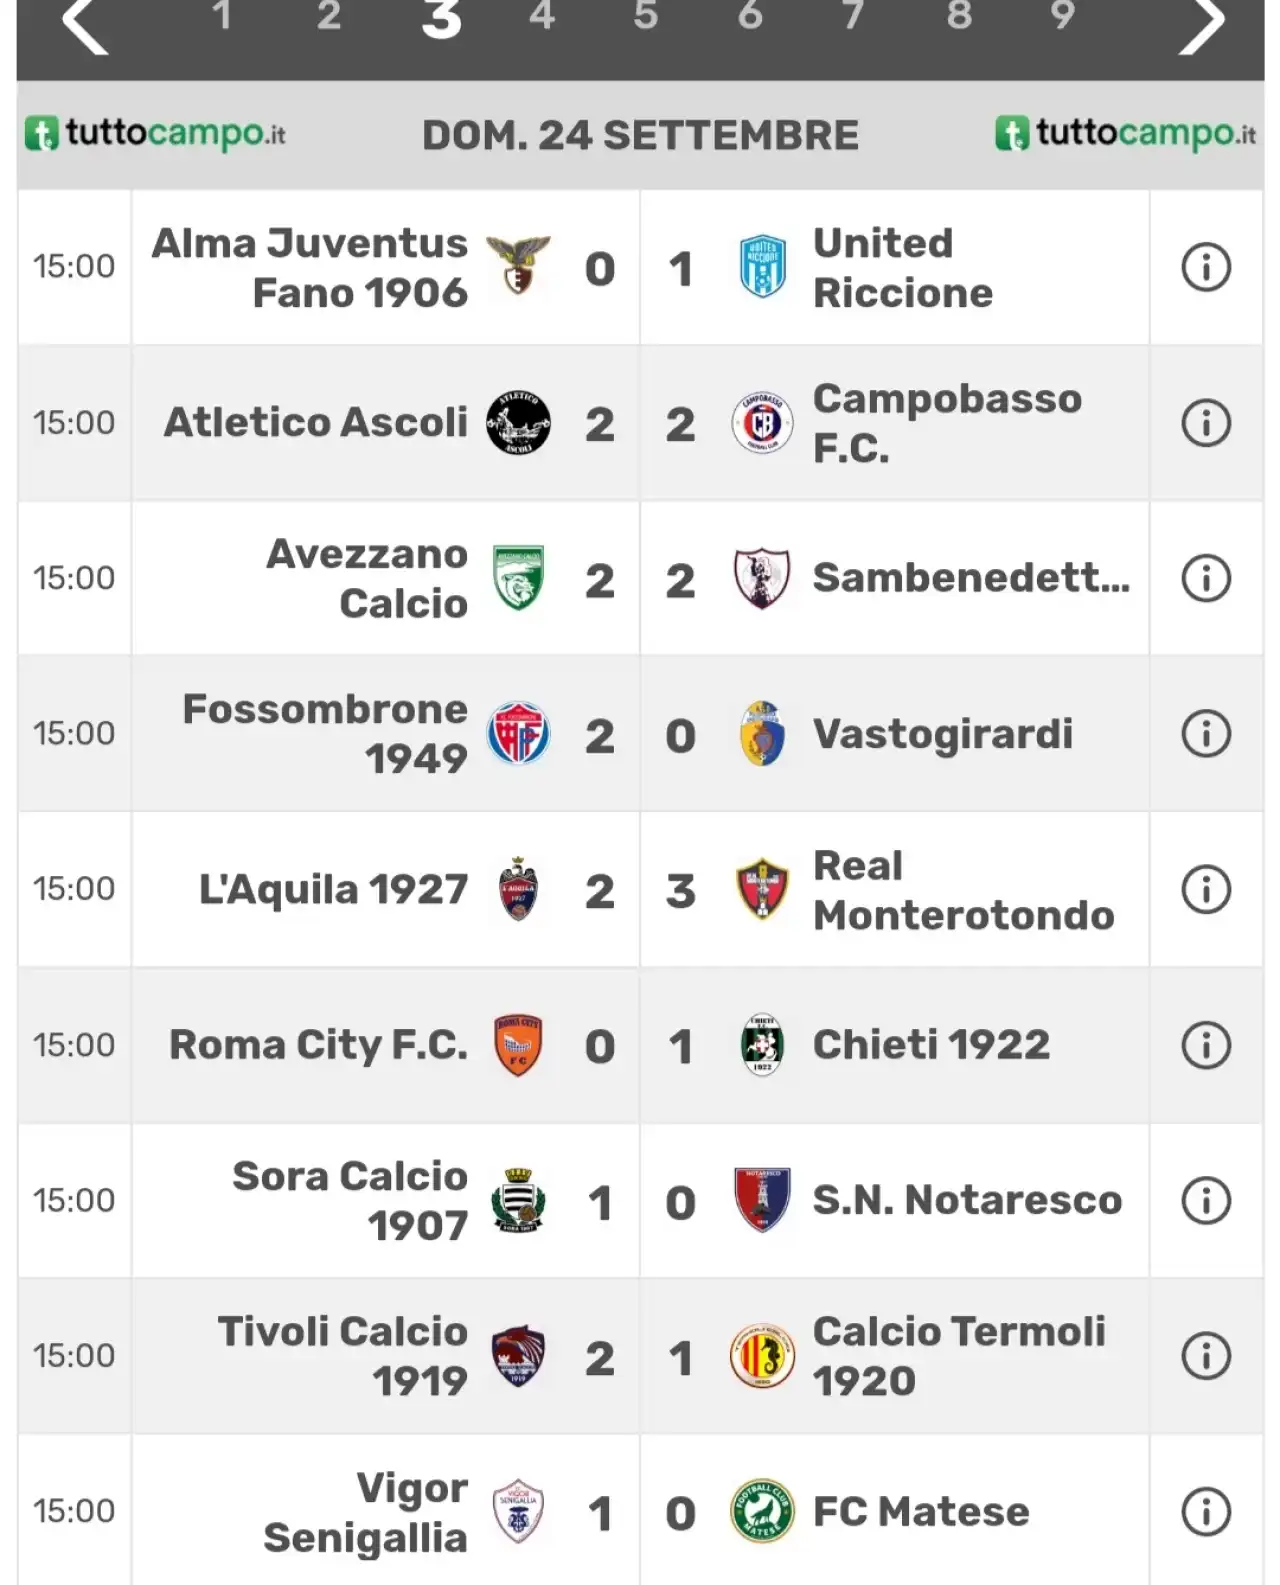Switch to matchday 2 tab
Image resolution: width=1280 pixels, height=1585 pixels.
point(329,16)
